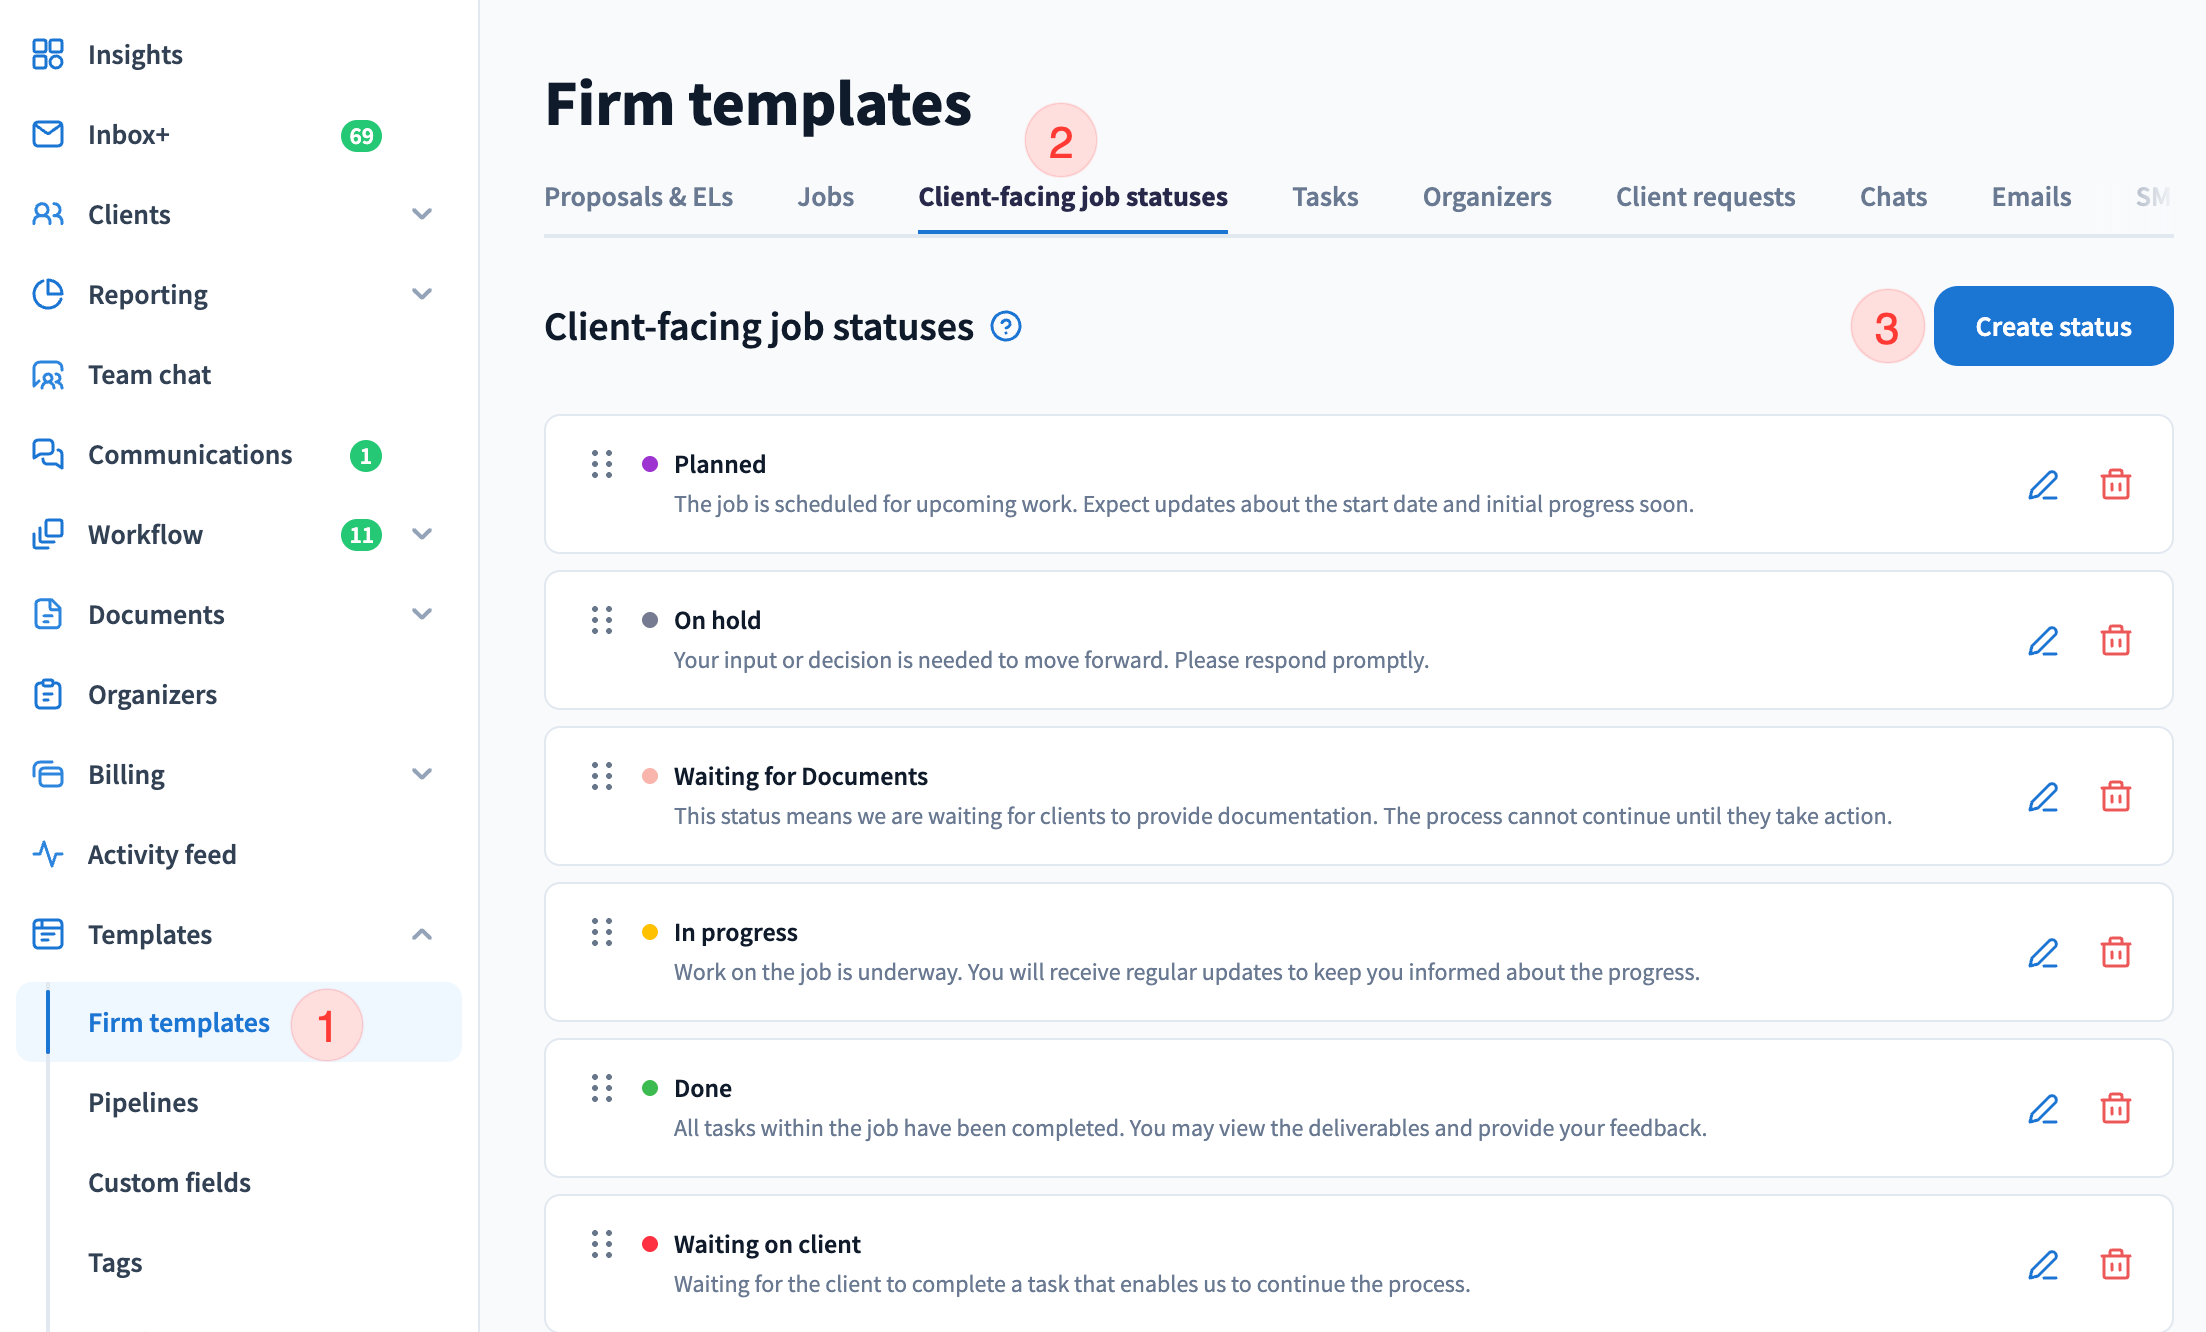
Task: Collapse the Templates section
Action: click(x=422, y=934)
